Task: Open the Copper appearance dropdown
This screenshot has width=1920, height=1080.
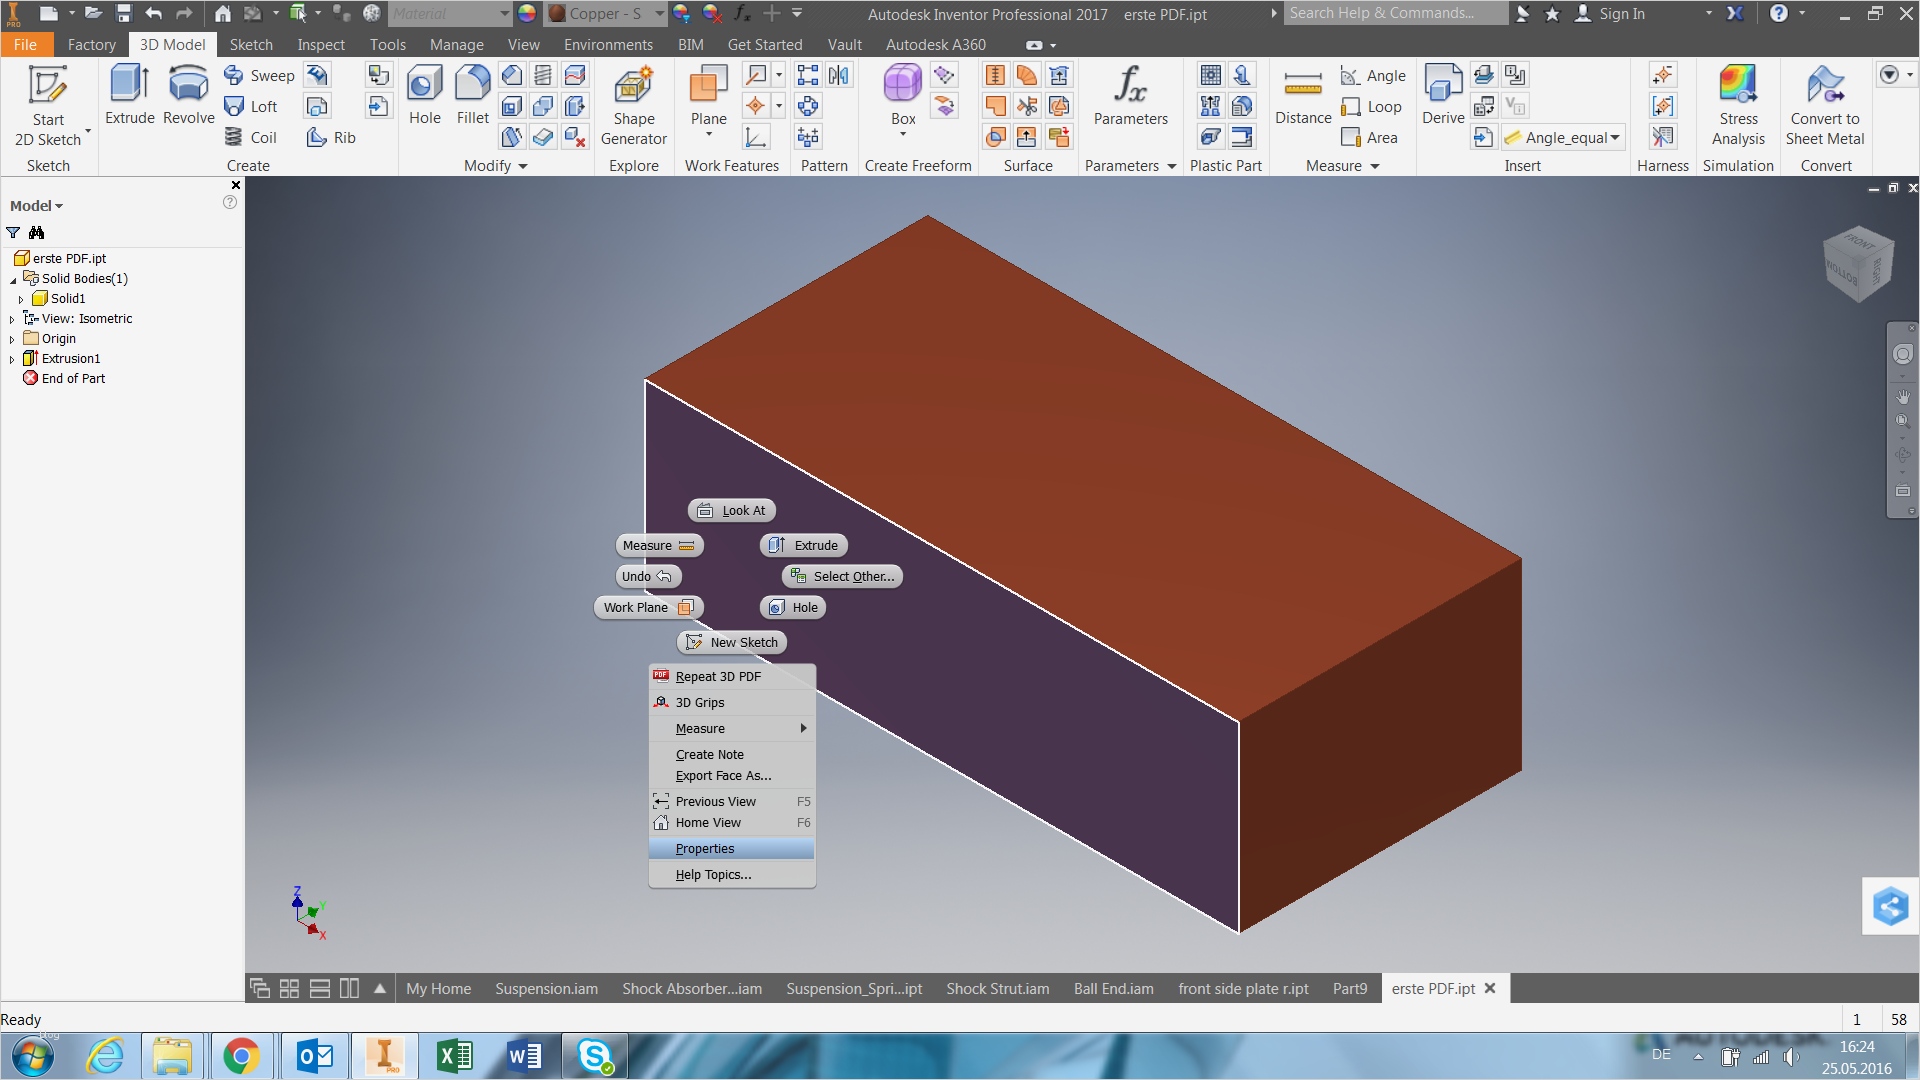Action: point(659,14)
